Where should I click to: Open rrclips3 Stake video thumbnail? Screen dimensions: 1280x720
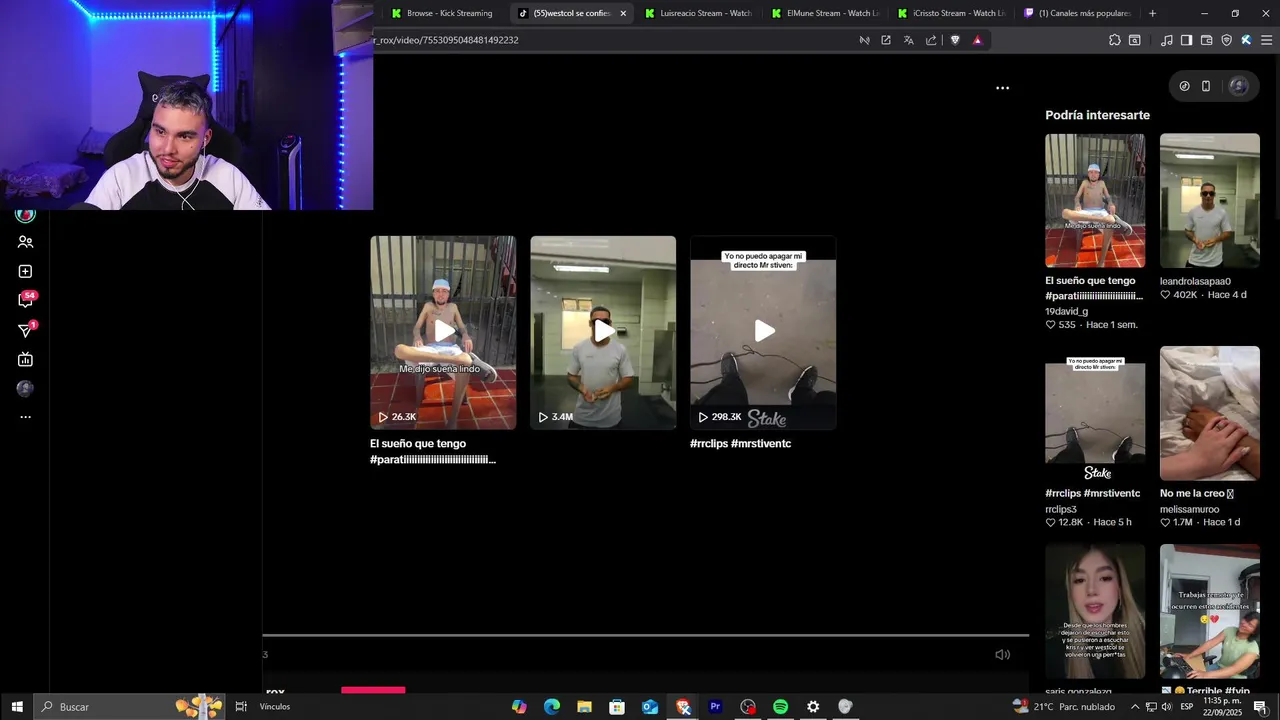[x=1095, y=413]
